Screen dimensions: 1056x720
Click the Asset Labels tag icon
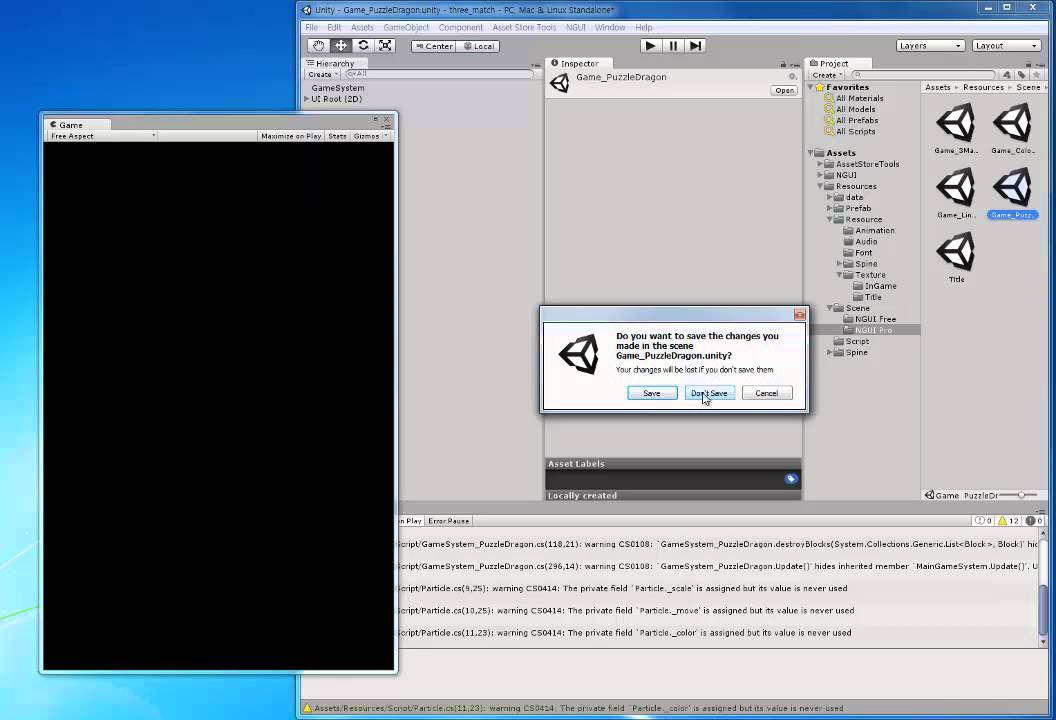coord(791,479)
